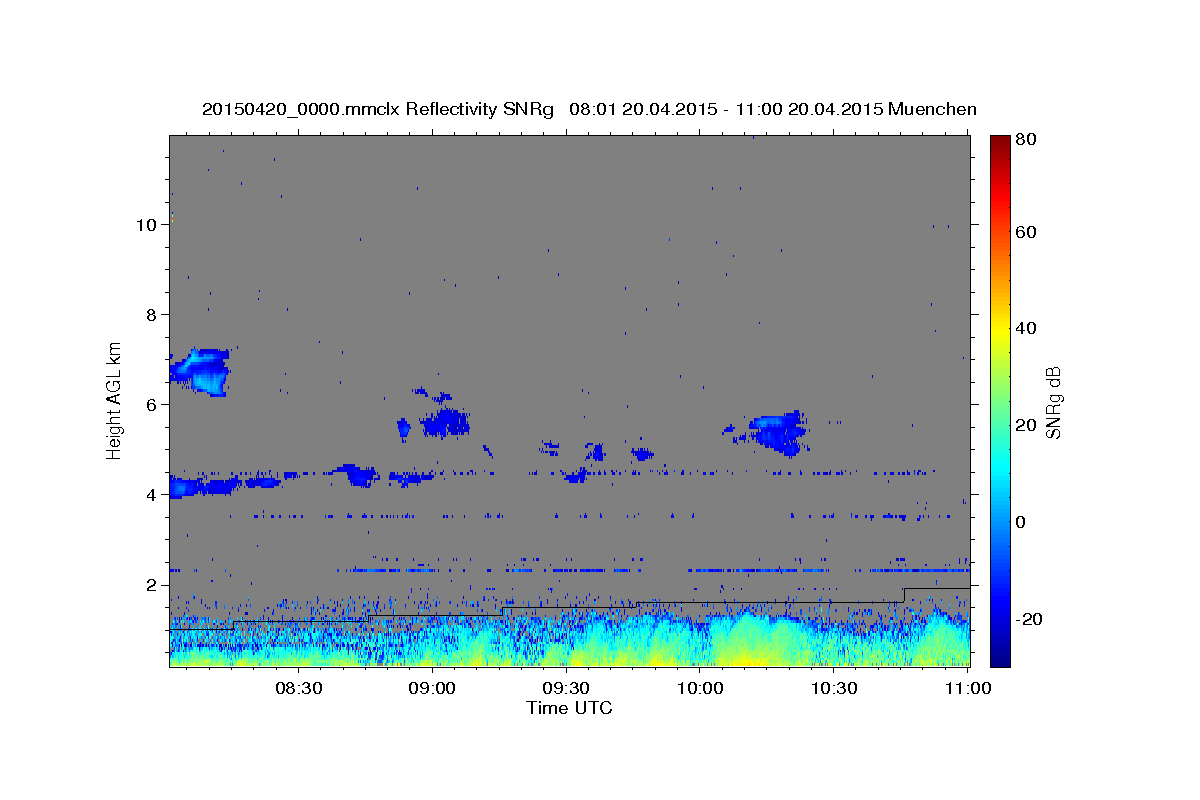Click the colorbar value 80
1200x800 pixels.
pyautogui.click(x=1028, y=139)
